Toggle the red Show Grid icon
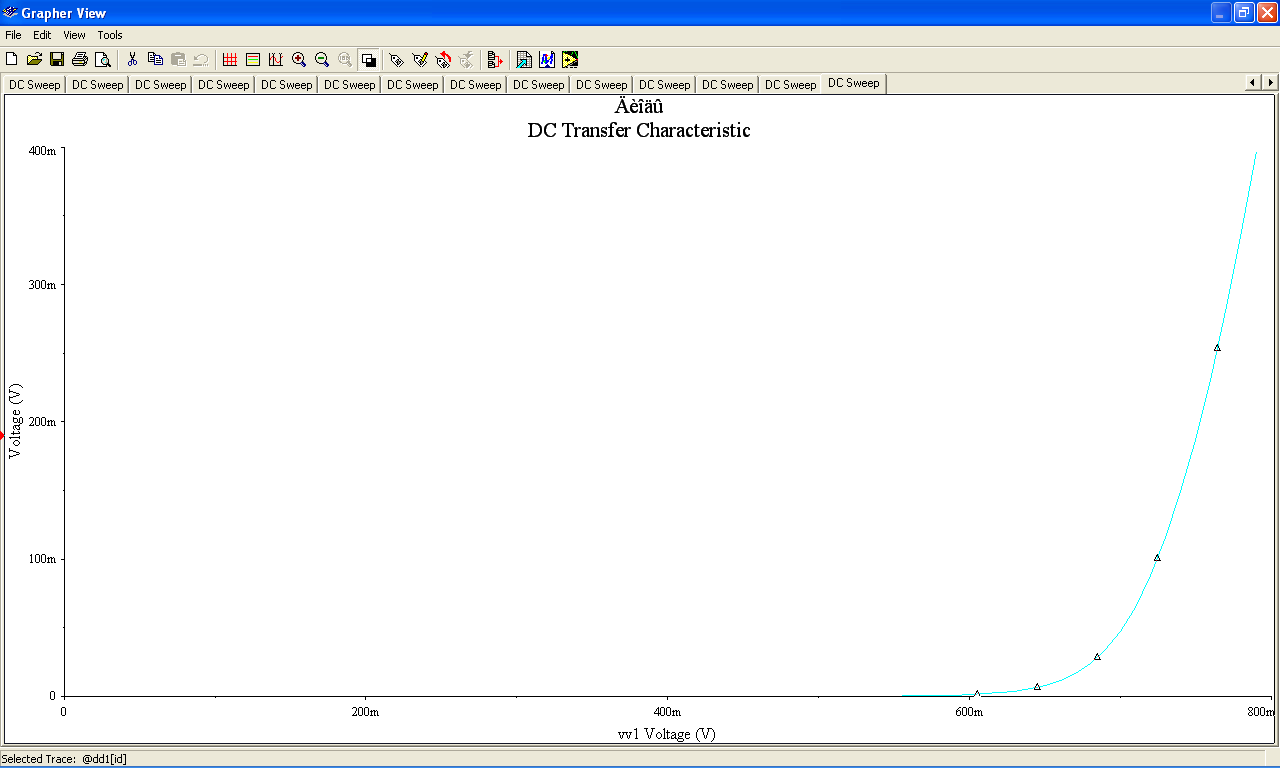This screenshot has width=1280, height=768. coord(230,60)
